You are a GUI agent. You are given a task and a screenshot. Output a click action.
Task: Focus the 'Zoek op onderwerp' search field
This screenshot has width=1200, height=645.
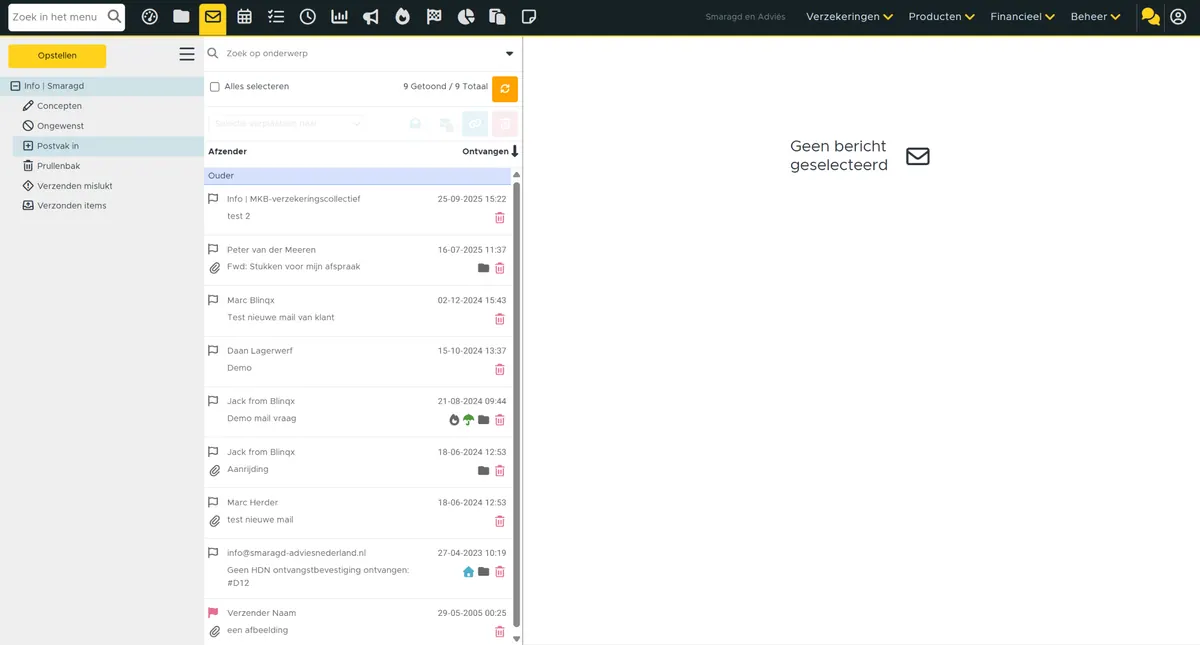click(x=361, y=54)
